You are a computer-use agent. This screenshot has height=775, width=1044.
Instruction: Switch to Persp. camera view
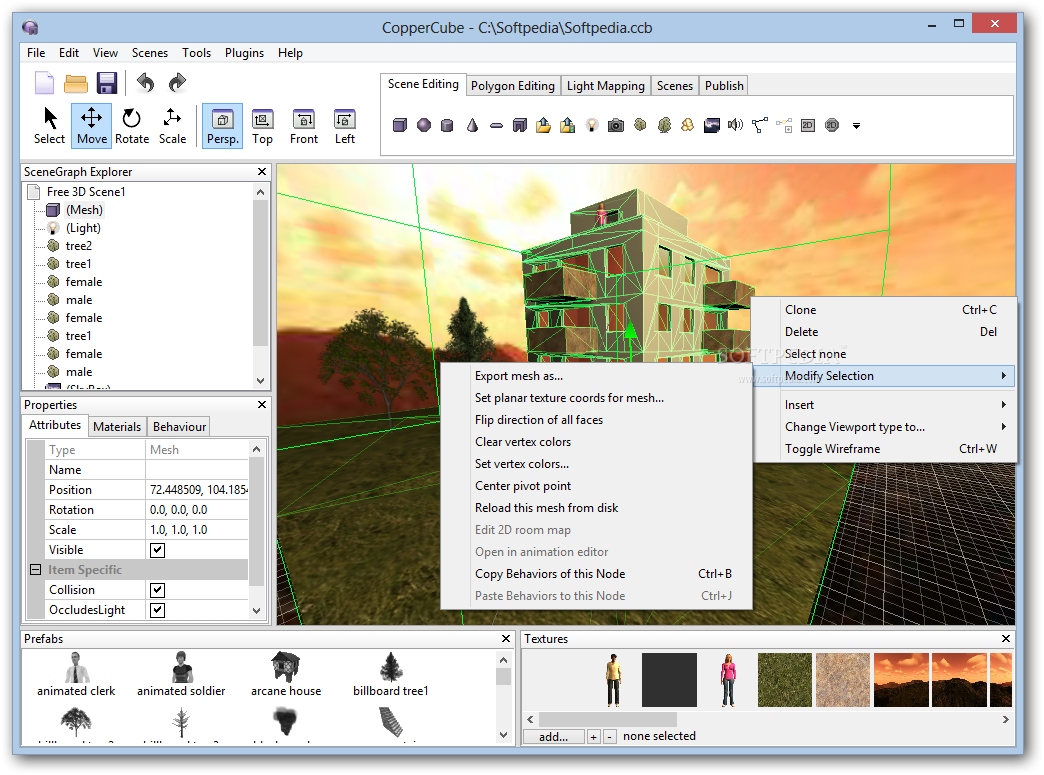point(222,126)
